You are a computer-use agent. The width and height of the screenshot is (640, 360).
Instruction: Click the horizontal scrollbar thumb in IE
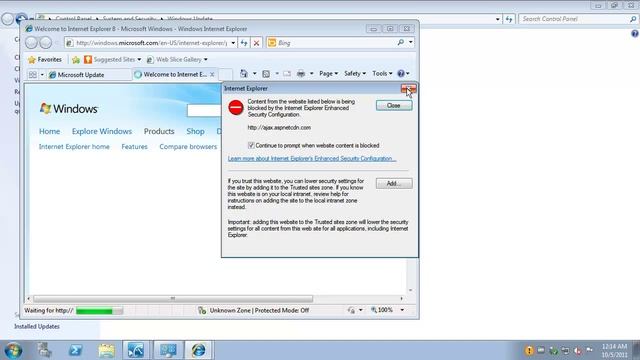[x=173, y=298]
